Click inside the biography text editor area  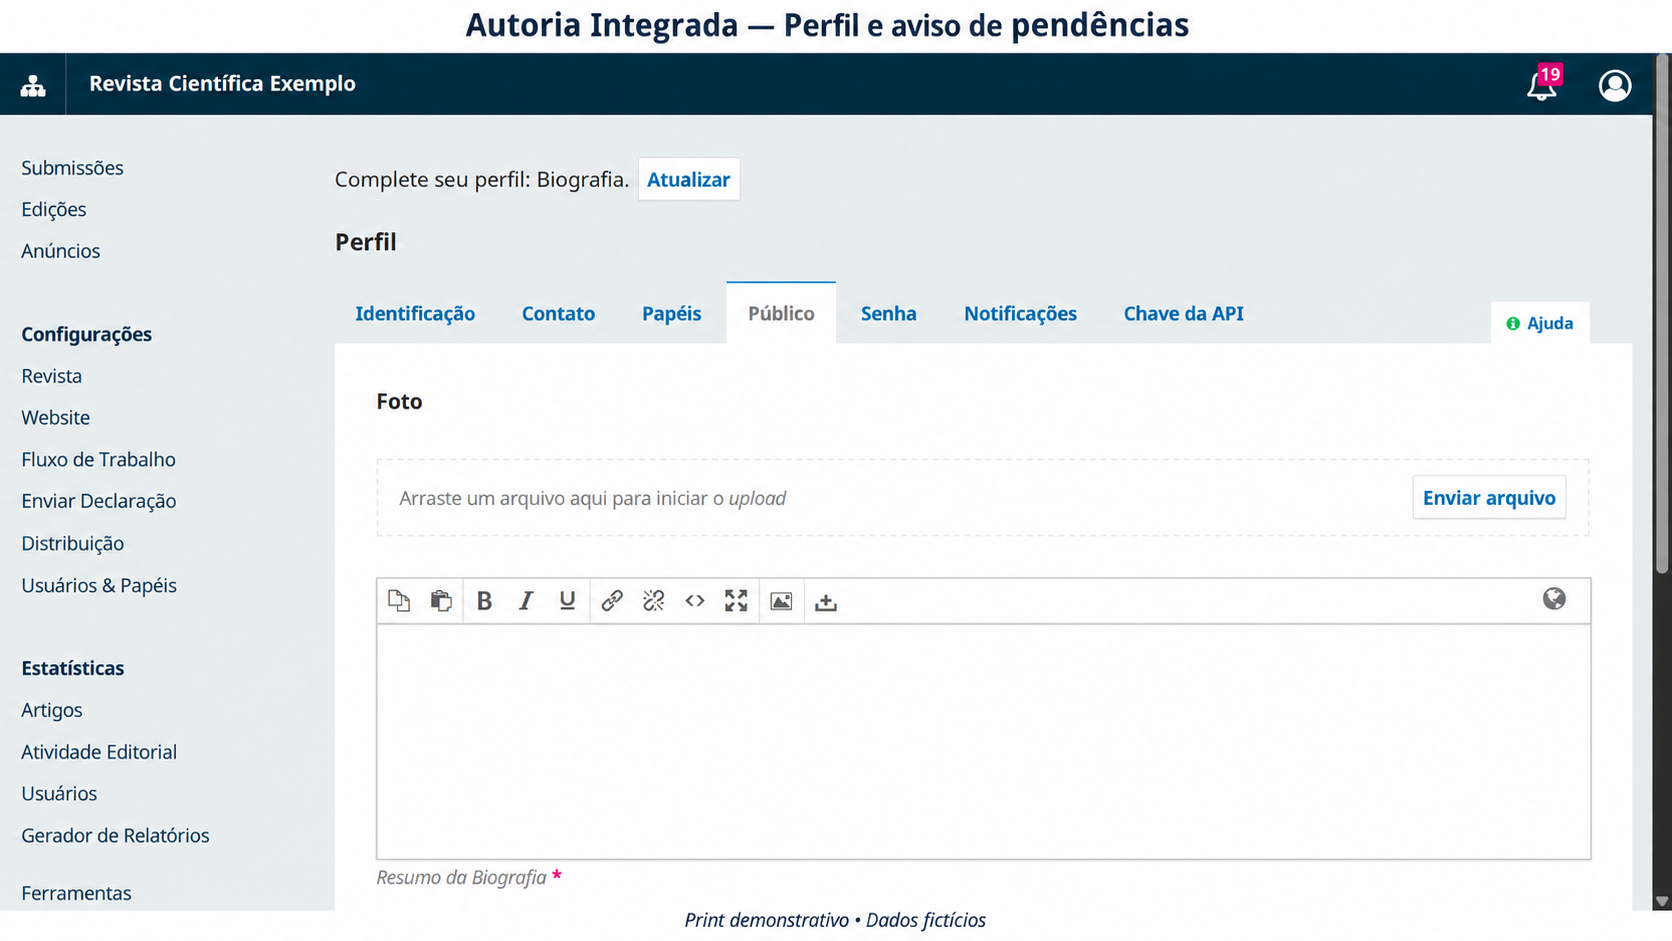coord(983,741)
